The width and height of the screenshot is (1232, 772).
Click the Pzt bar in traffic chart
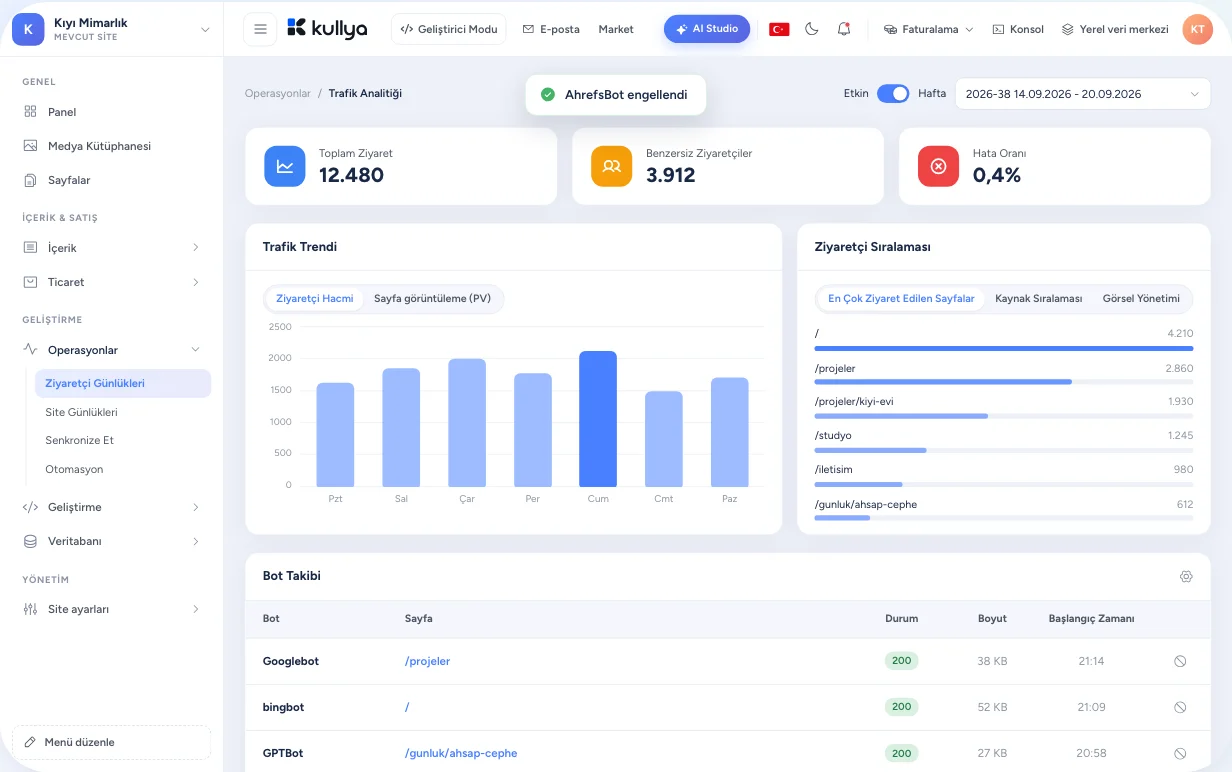pos(335,434)
